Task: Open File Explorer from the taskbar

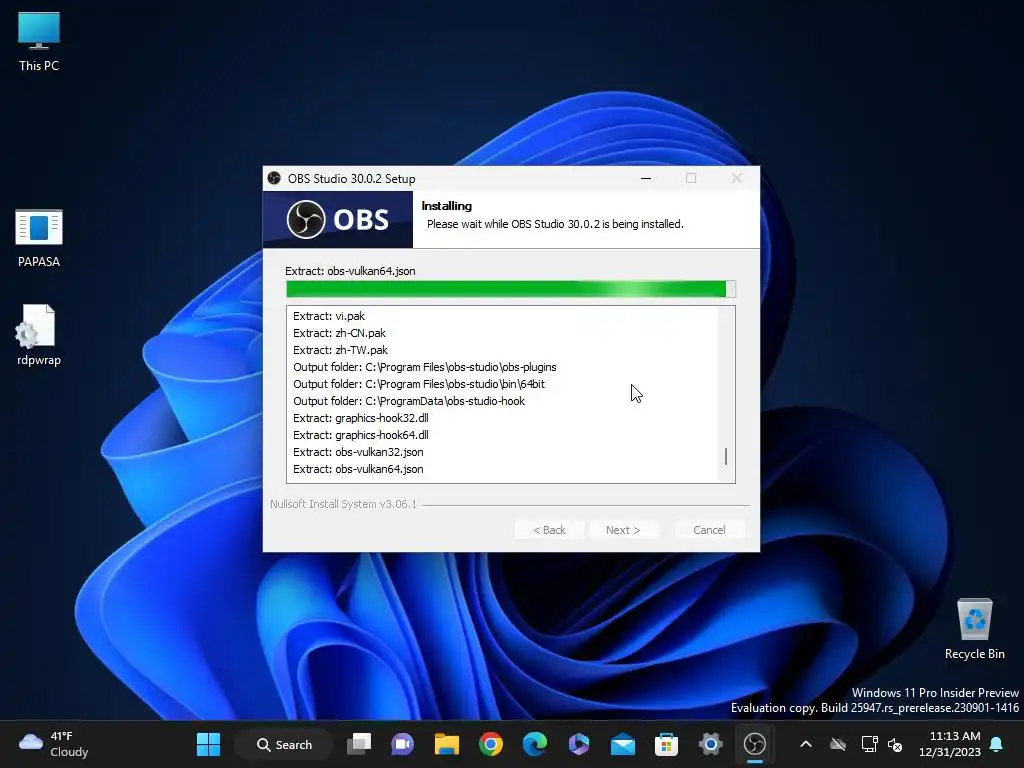Action: (447, 744)
